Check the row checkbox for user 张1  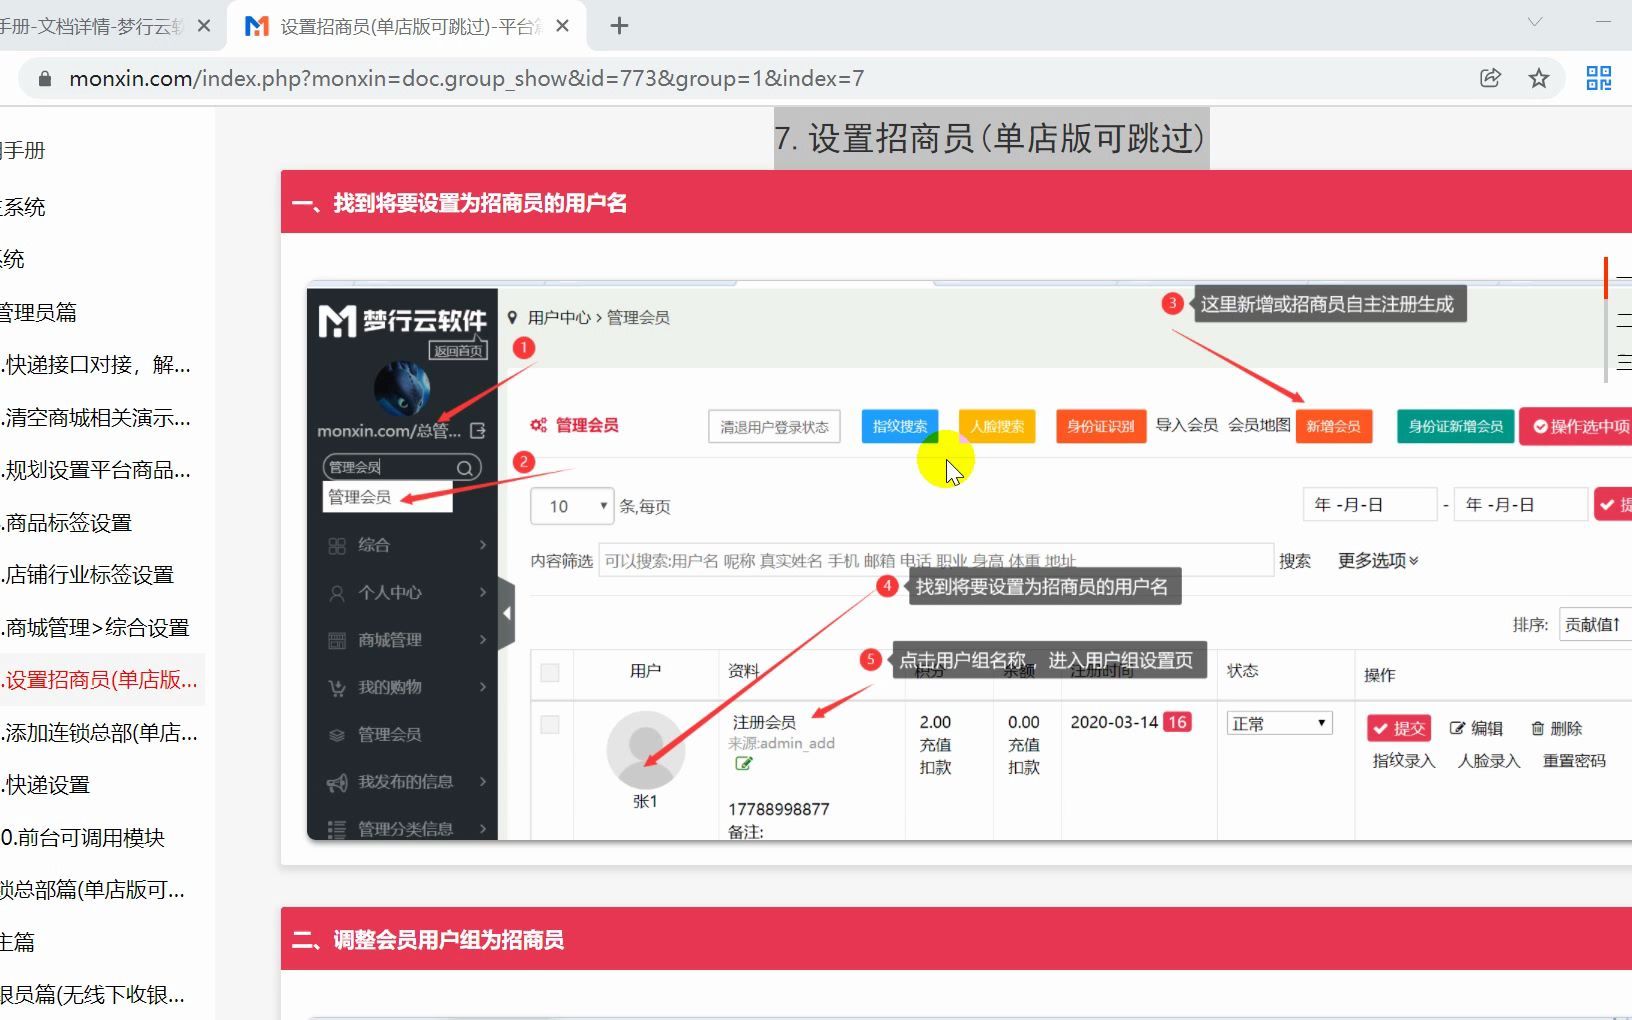pos(550,724)
